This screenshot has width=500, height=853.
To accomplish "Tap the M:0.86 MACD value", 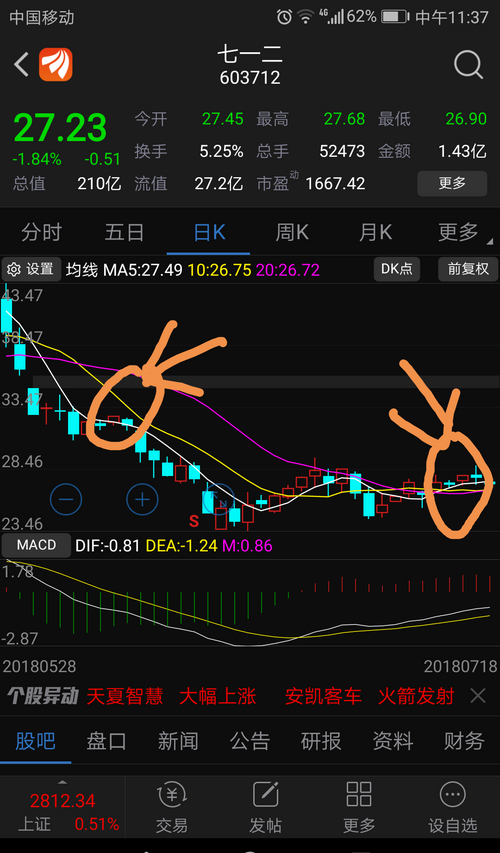I will point(247,545).
